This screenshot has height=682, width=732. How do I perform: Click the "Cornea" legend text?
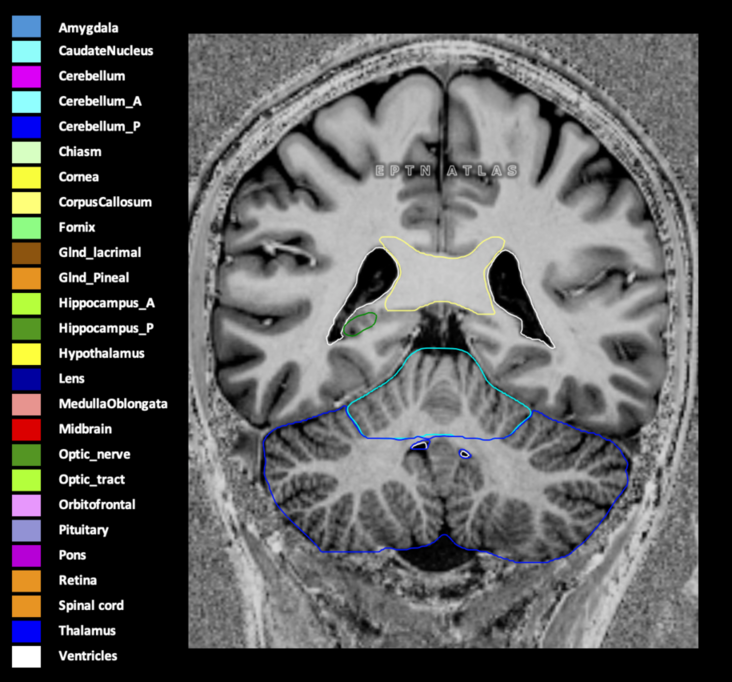pyautogui.click(x=79, y=177)
